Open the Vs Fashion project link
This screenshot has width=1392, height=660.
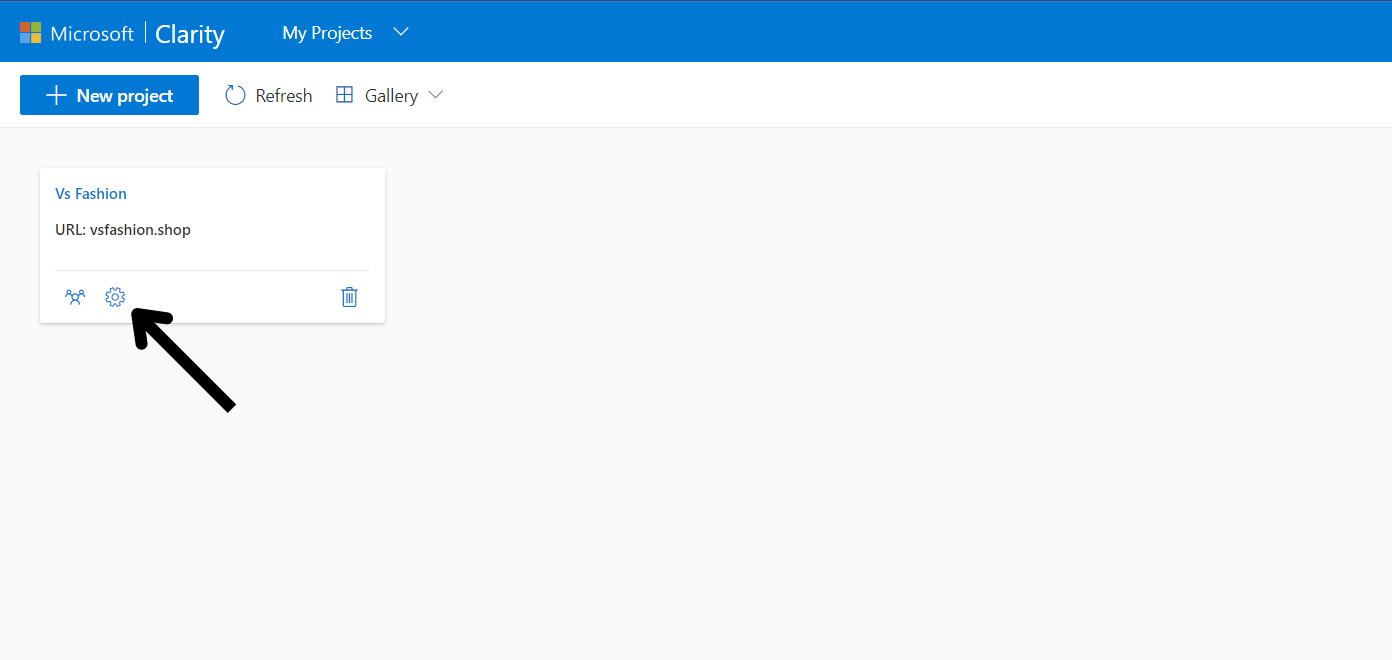click(91, 194)
